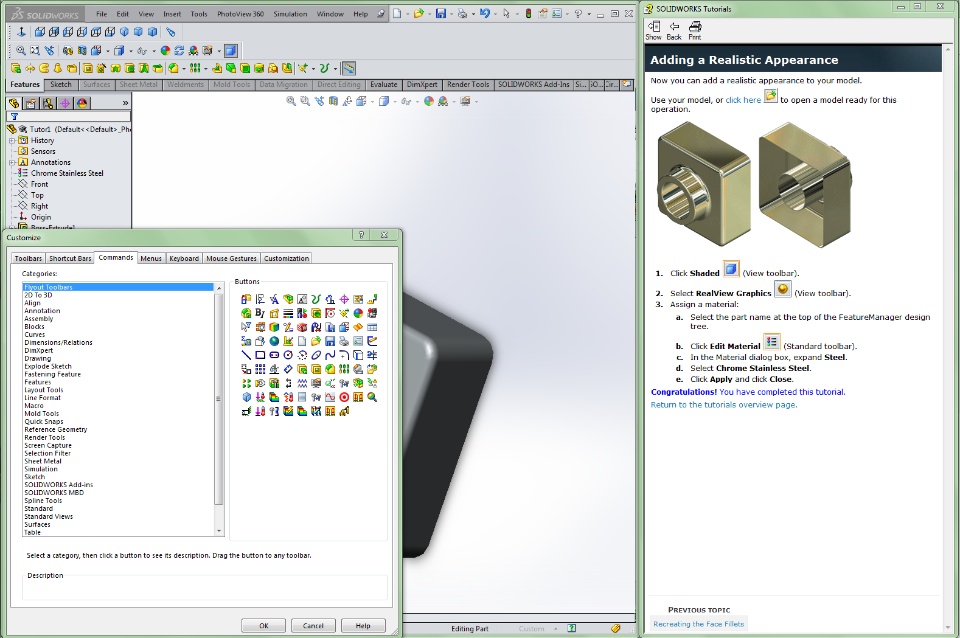Click Zoom to Fit in heads-up view toolbar
Viewport: 960px width, 638px height.
coord(291,102)
